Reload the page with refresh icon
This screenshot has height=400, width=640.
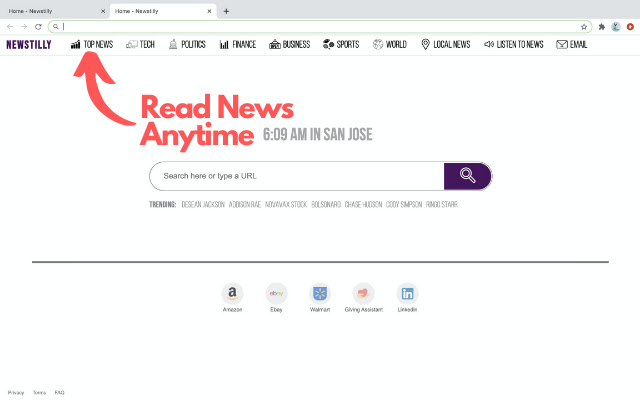pyautogui.click(x=38, y=27)
